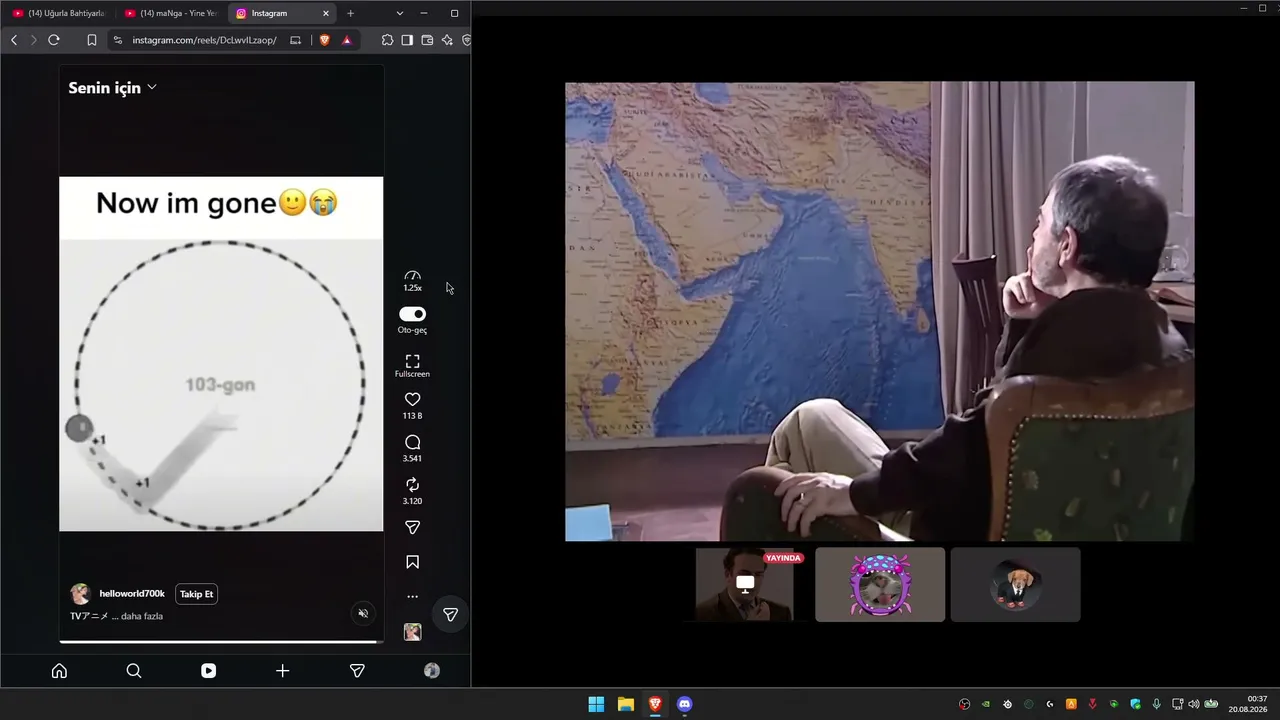The width and height of the screenshot is (1280, 720).
Task: Close the Instagram tab
Action: (x=326, y=13)
